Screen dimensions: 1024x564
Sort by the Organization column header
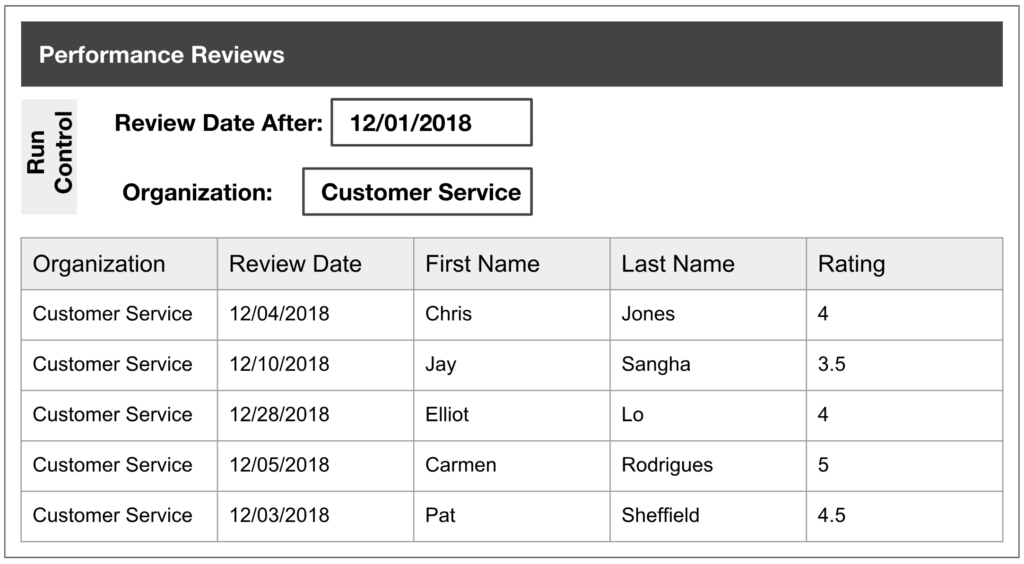tap(120, 264)
